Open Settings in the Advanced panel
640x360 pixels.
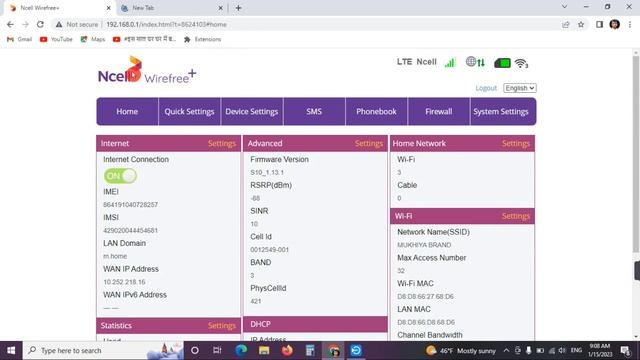[x=369, y=144]
